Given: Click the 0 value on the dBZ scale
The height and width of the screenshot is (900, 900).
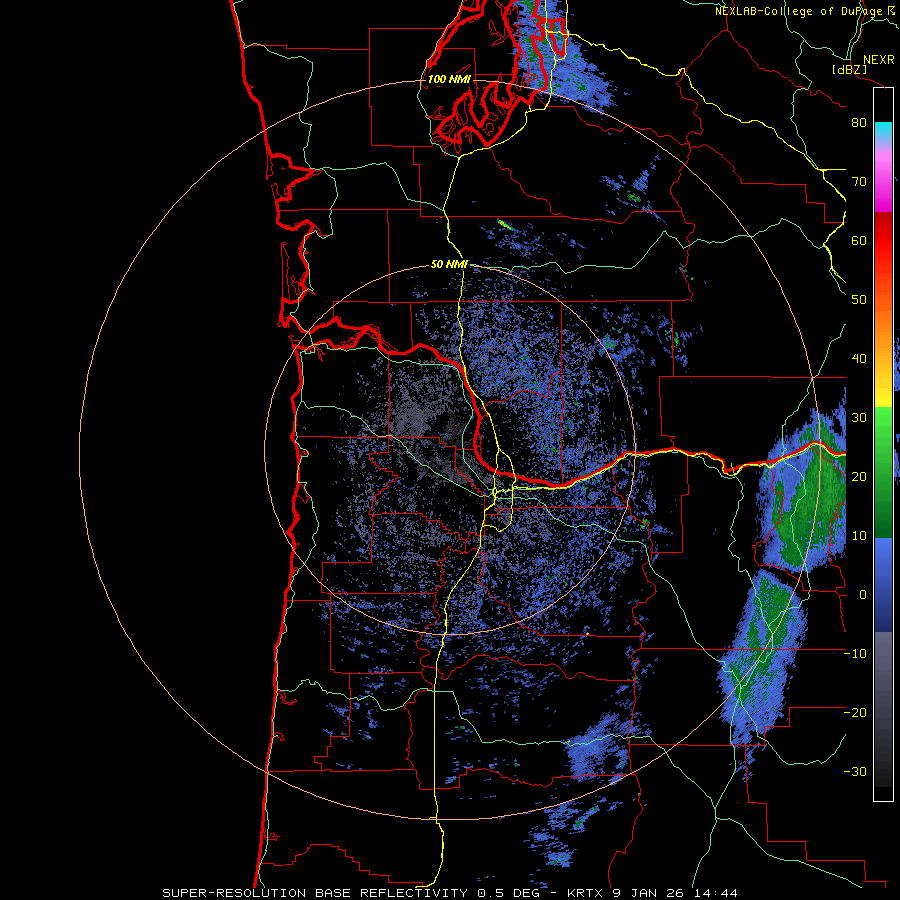Looking at the screenshot, I should pos(862,595).
